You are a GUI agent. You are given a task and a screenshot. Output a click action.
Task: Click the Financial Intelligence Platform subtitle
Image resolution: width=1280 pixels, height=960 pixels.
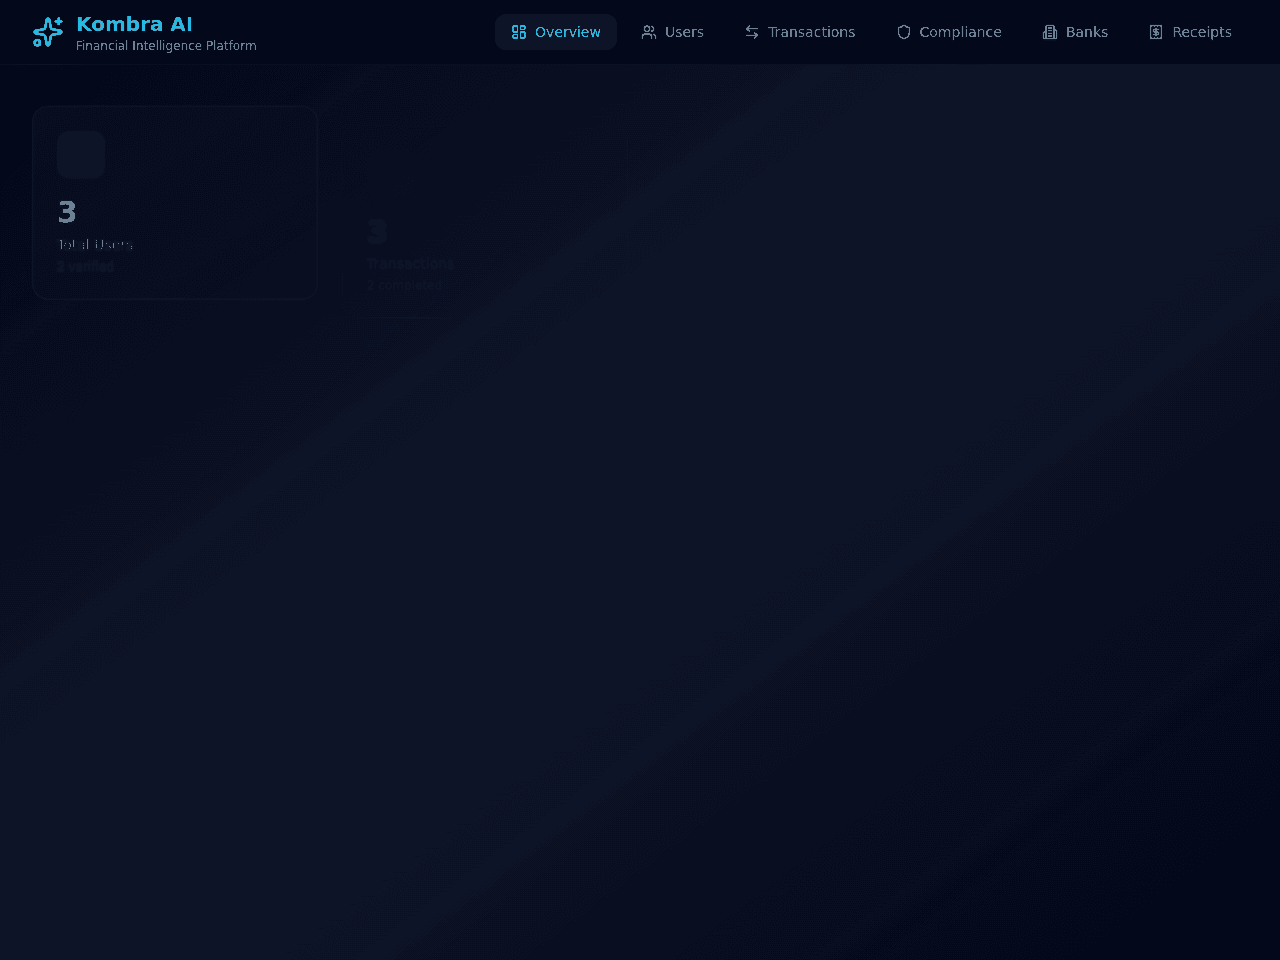click(x=166, y=46)
